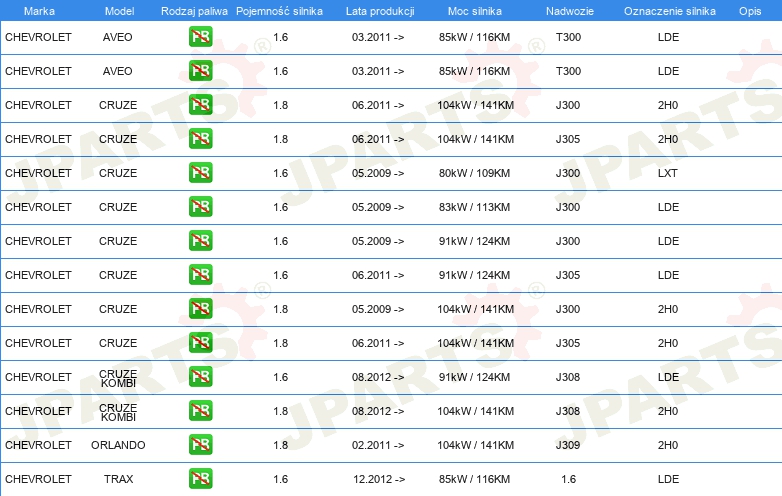782x496 pixels.
Task: Select the TRAX model cell
Action: 118,479
